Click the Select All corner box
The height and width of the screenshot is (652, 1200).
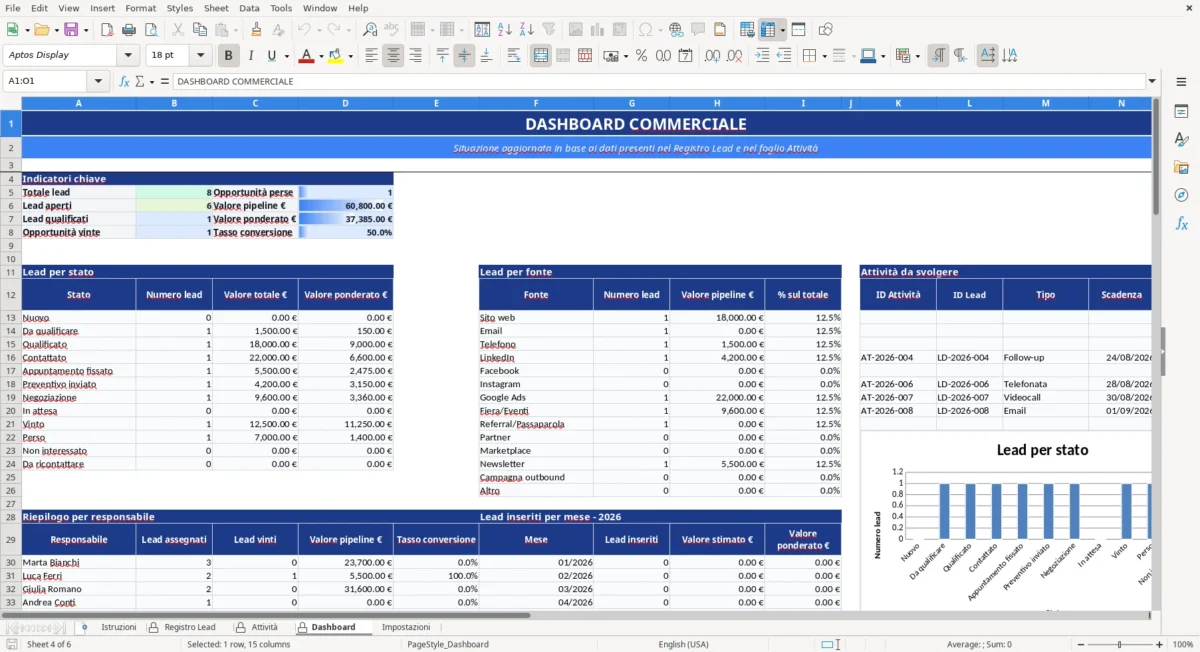coord(10,103)
